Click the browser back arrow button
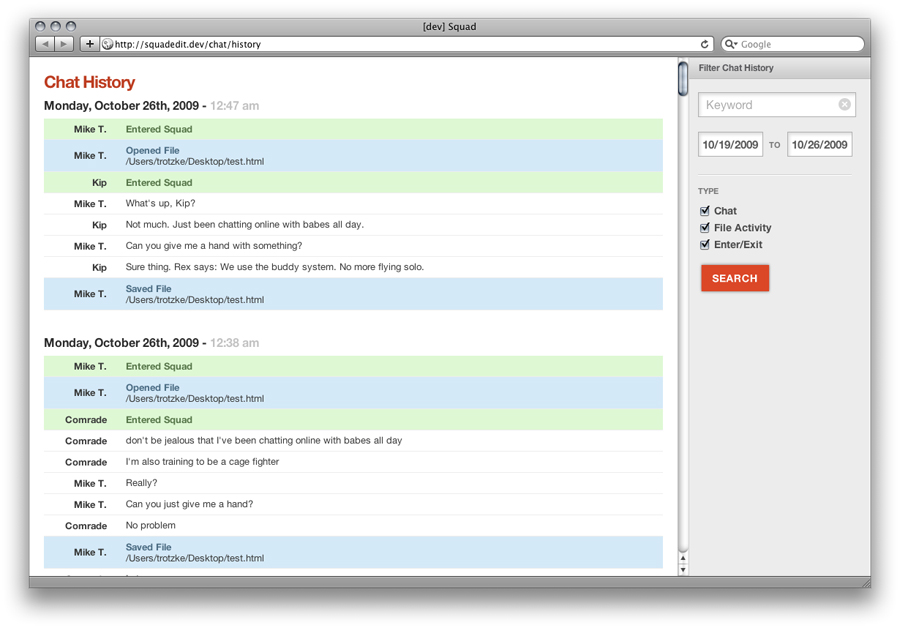Viewport: 900px width, 628px height. tap(45, 44)
